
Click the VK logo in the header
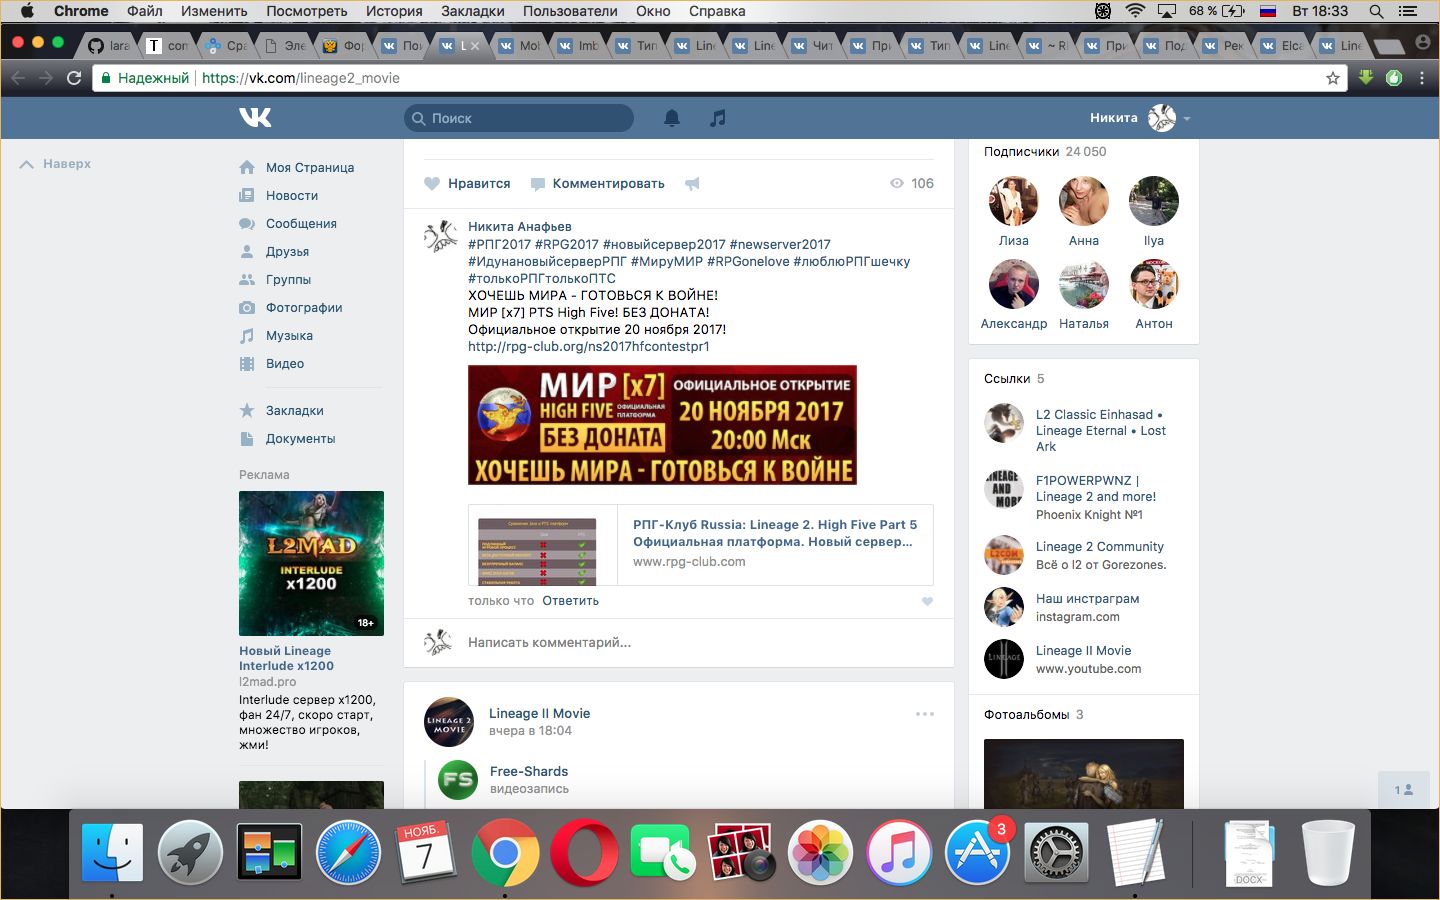click(256, 118)
